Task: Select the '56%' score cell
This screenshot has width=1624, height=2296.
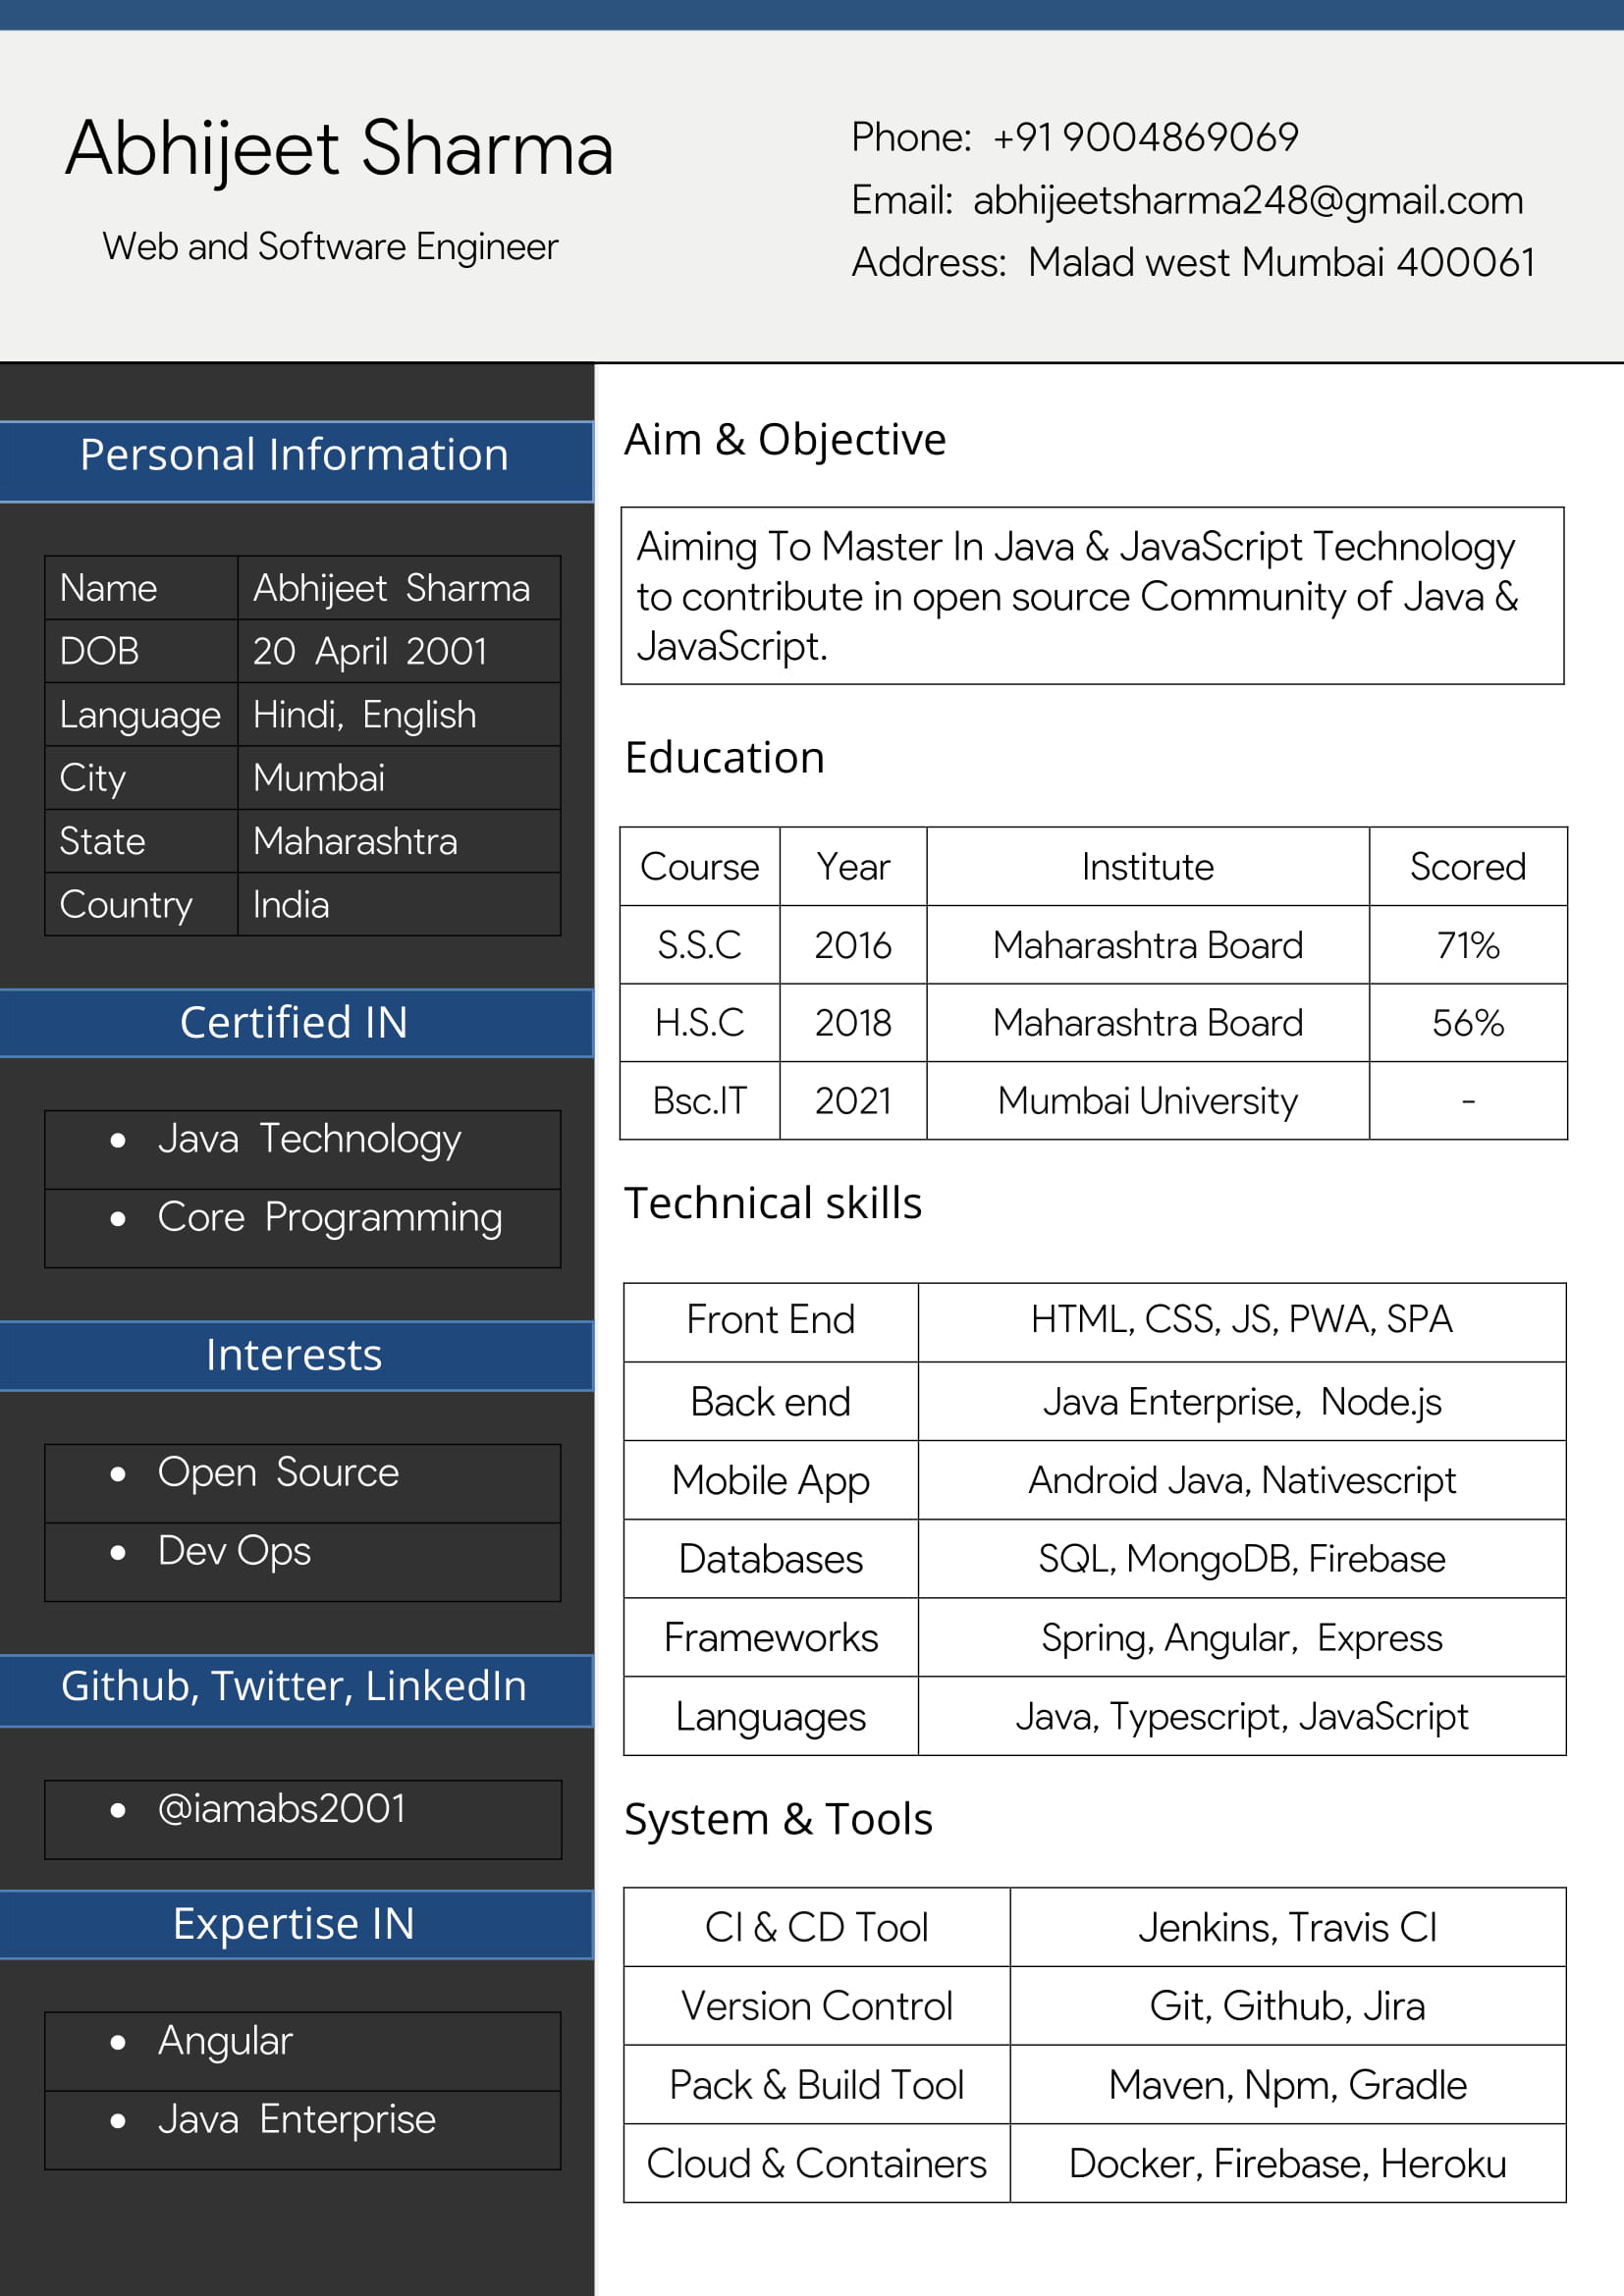Action: pyautogui.click(x=1467, y=1023)
